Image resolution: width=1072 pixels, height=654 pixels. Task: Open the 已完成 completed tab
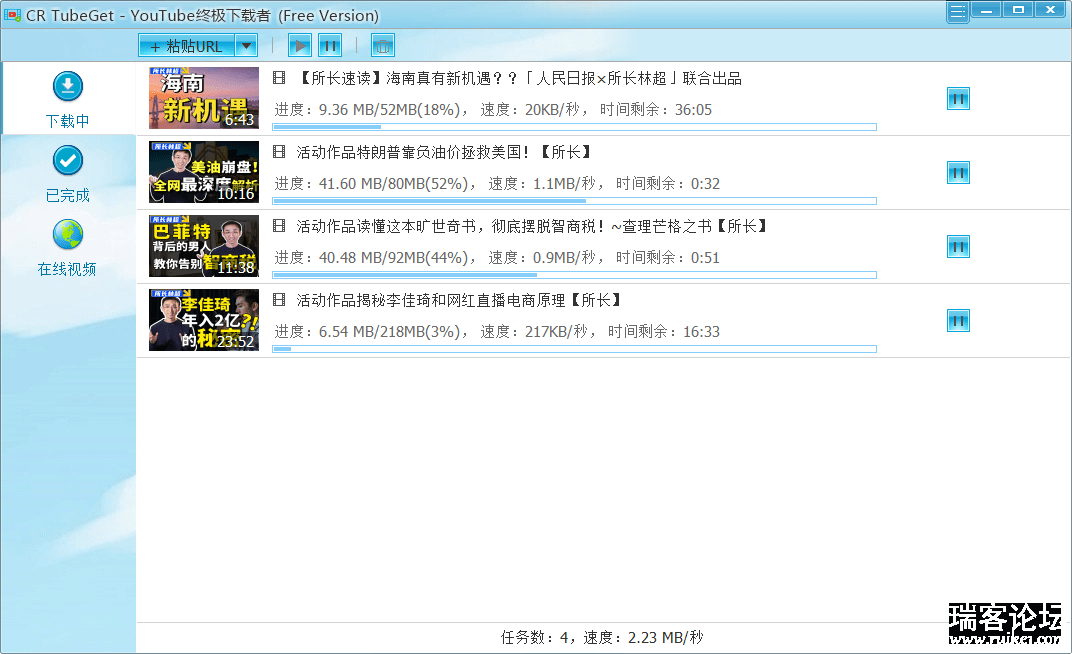tap(68, 174)
